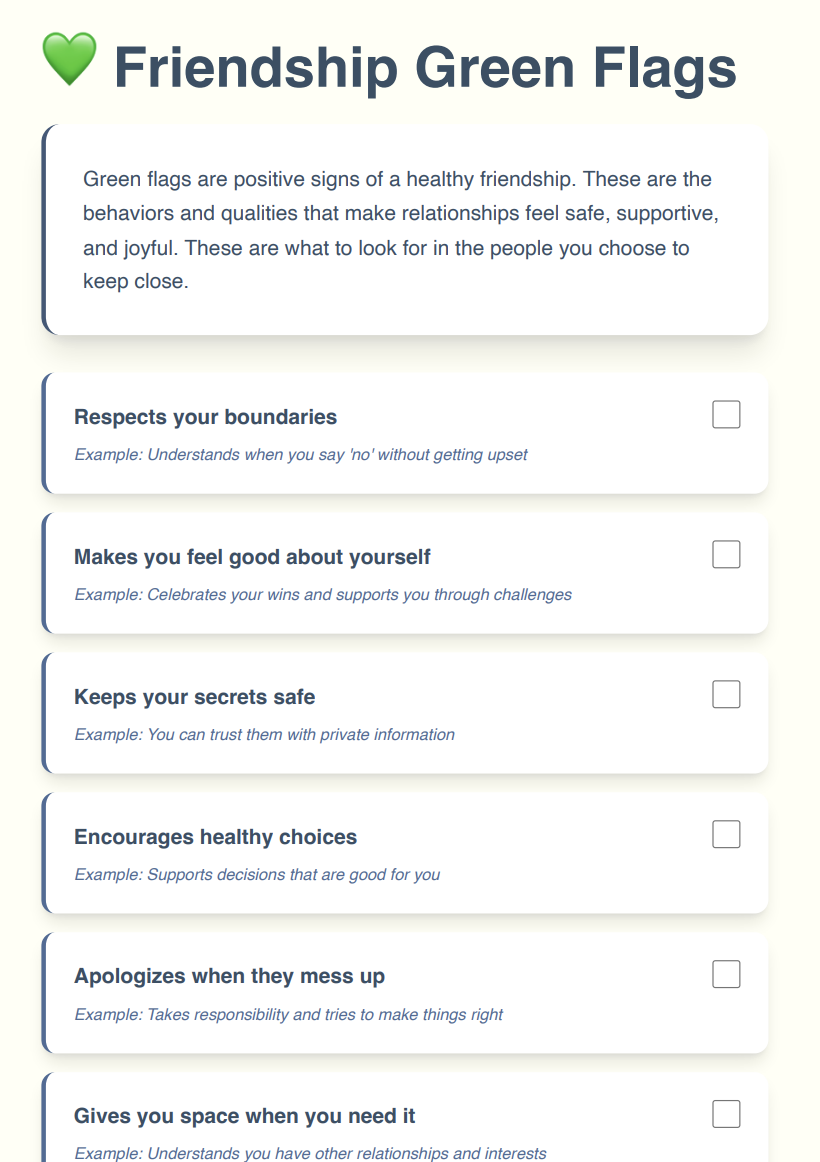
Task: Click 'Keeps your secrets safe' title
Action: [194, 697]
